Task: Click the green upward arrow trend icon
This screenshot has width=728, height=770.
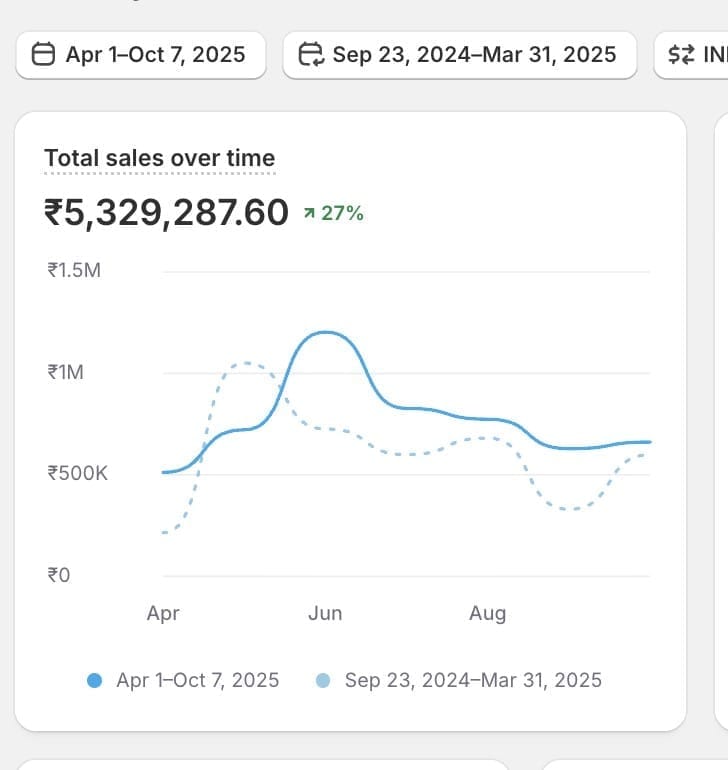Action: pos(309,213)
